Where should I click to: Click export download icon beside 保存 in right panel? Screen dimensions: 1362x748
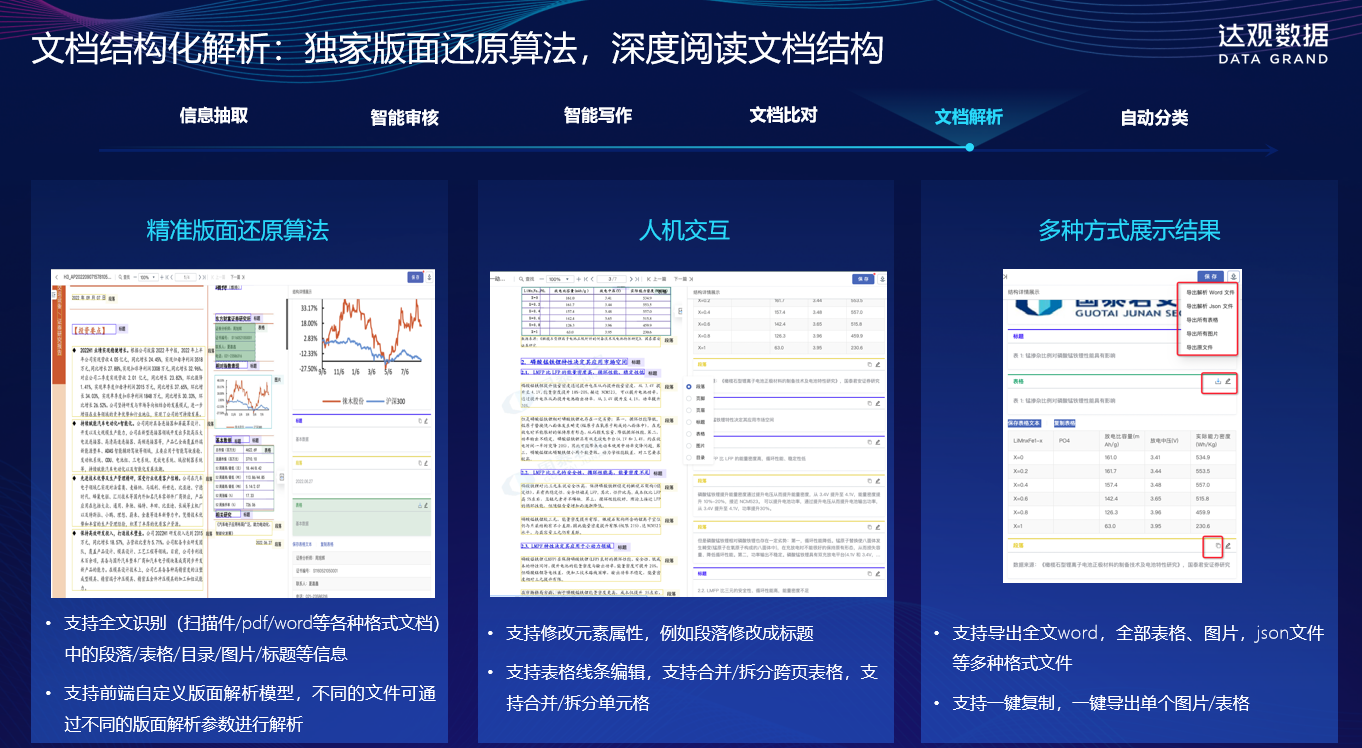click(1234, 276)
